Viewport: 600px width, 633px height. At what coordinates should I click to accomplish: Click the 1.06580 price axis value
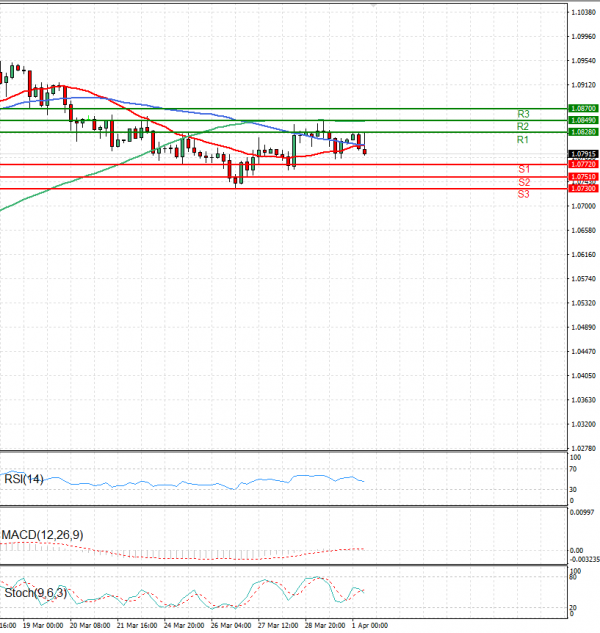tap(584, 231)
